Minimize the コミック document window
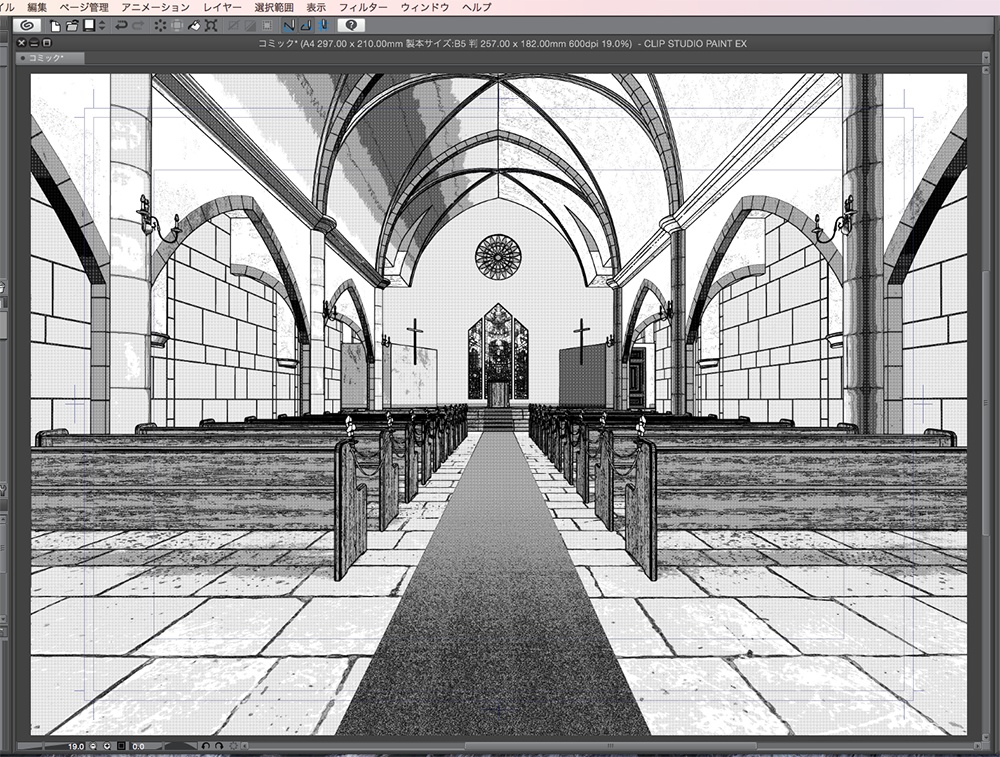The height and width of the screenshot is (757, 1000). click(x=34, y=43)
